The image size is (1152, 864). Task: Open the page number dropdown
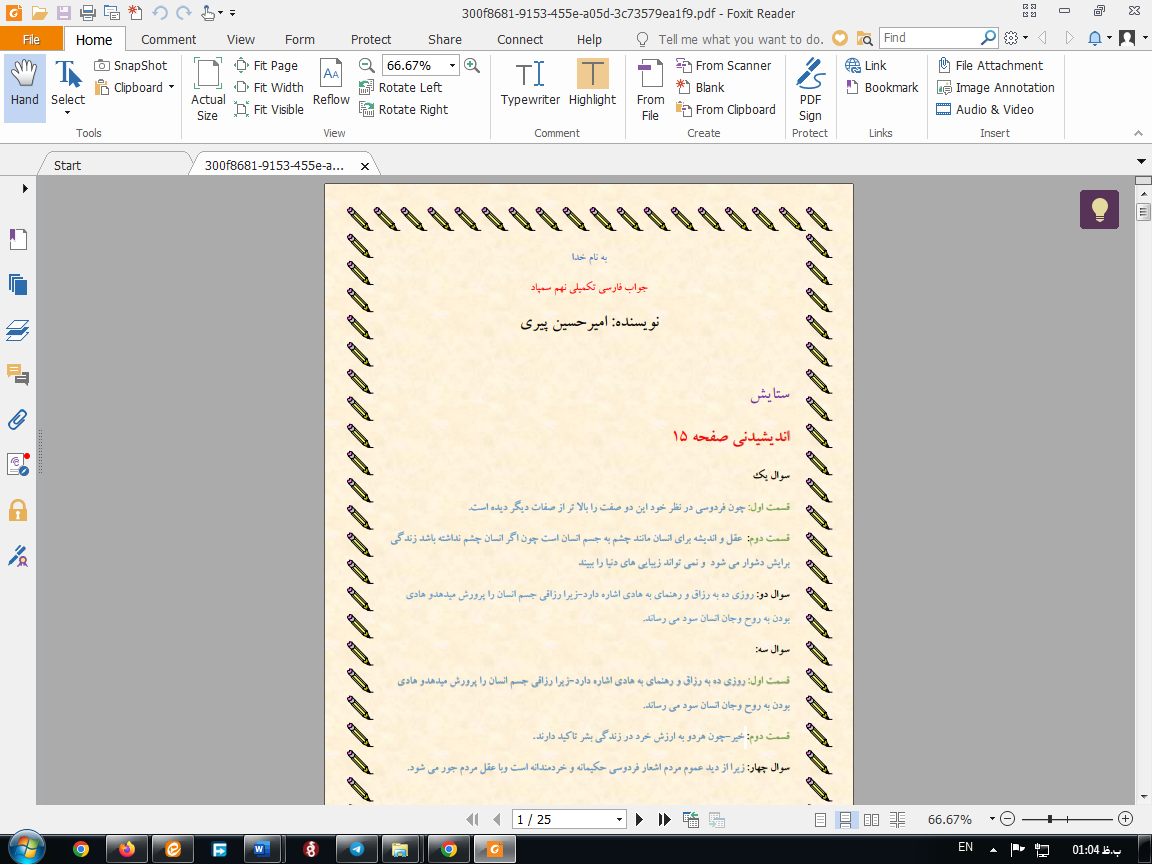point(619,819)
